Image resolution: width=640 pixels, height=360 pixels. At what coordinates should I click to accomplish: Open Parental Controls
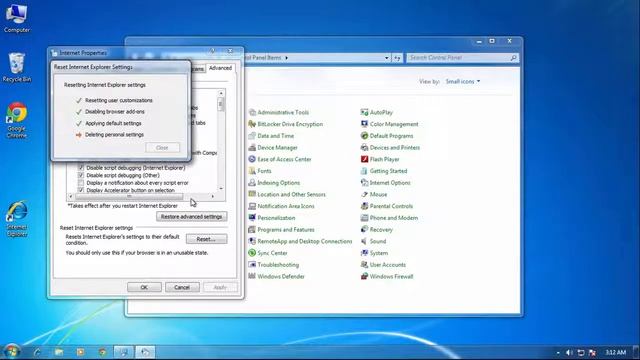(387, 206)
